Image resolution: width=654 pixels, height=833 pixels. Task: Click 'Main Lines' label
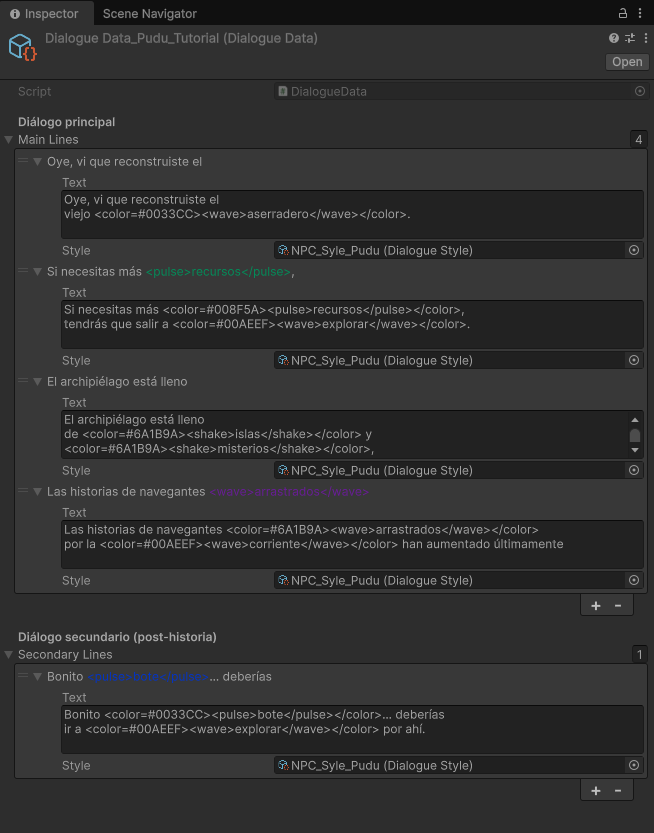point(48,140)
